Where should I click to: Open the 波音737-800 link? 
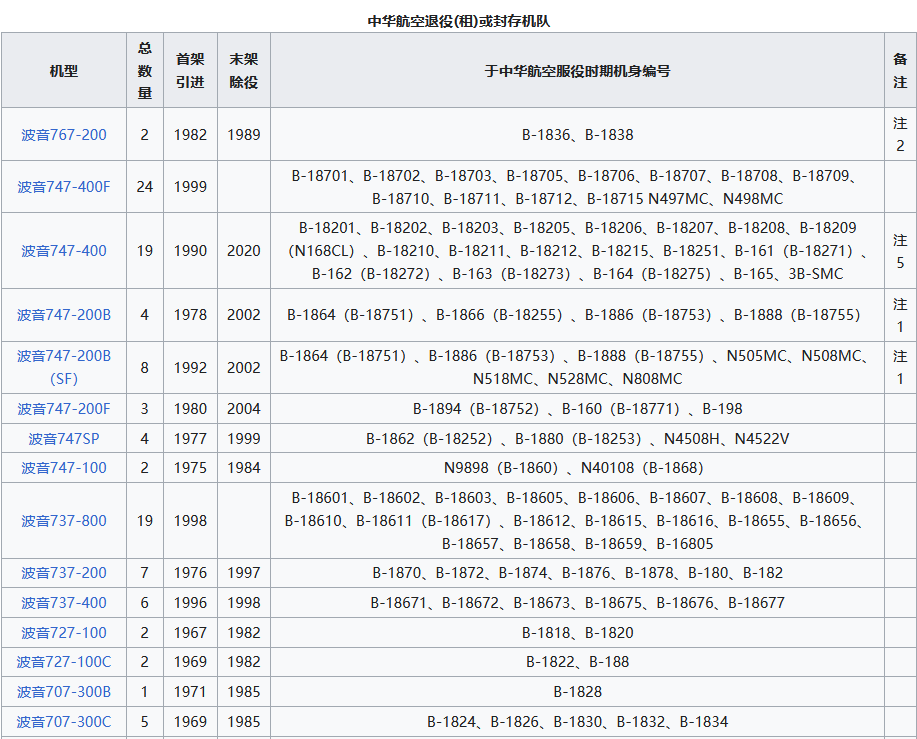[64, 520]
